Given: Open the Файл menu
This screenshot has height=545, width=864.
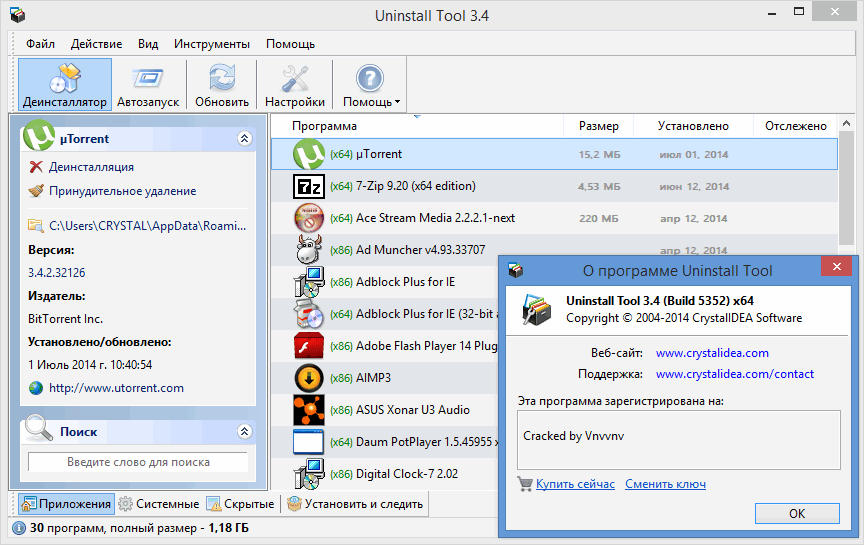Looking at the screenshot, I should pyautogui.click(x=40, y=44).
